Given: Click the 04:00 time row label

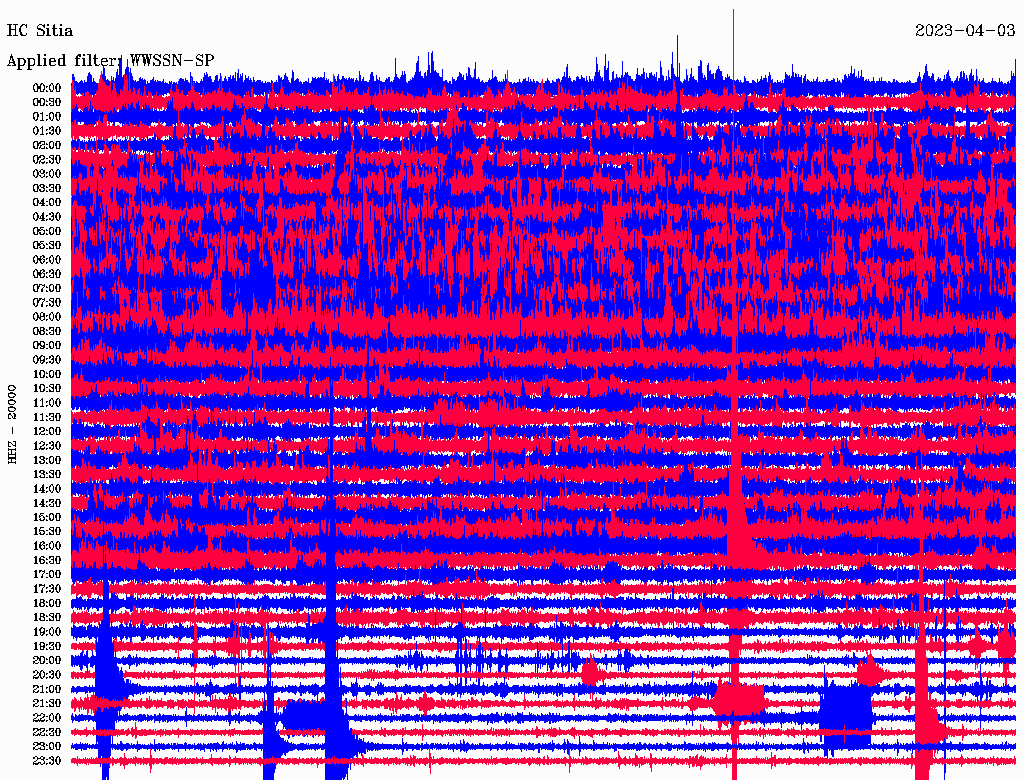Looking at the screenshot, I should pyautogui.click(x=47, y=203).
